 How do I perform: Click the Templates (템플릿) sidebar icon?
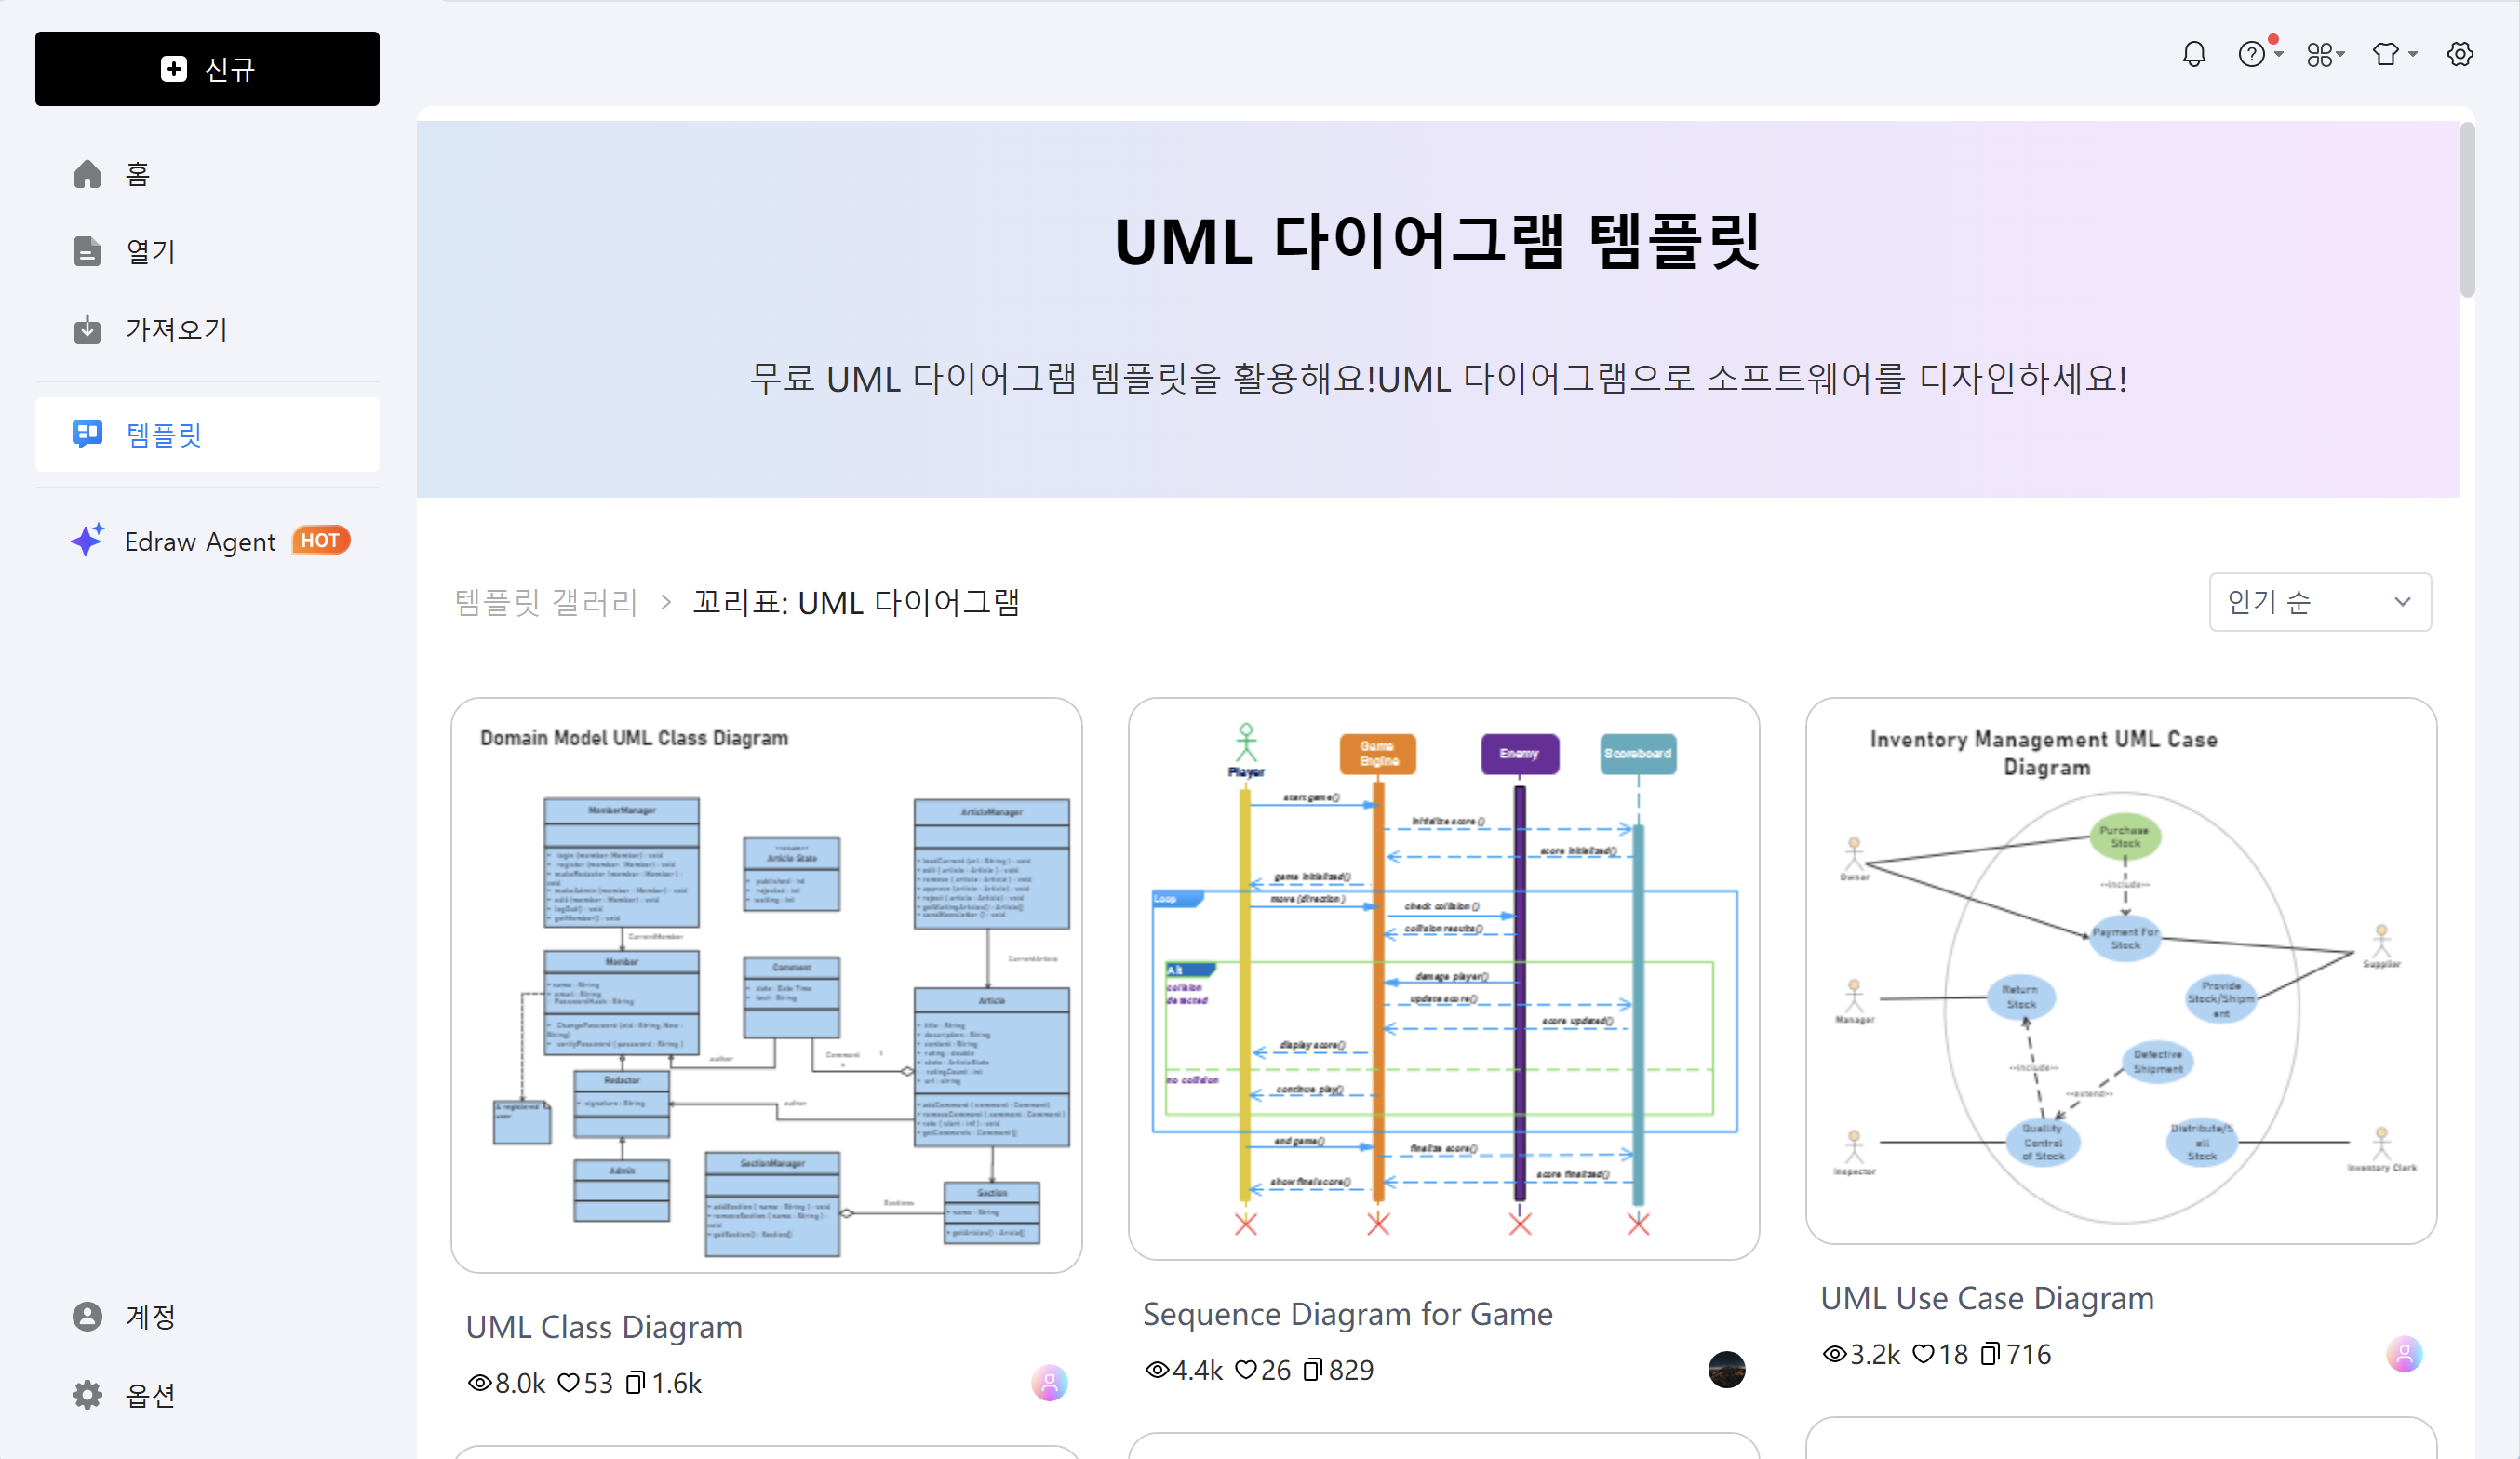click(x=87, y=433)
